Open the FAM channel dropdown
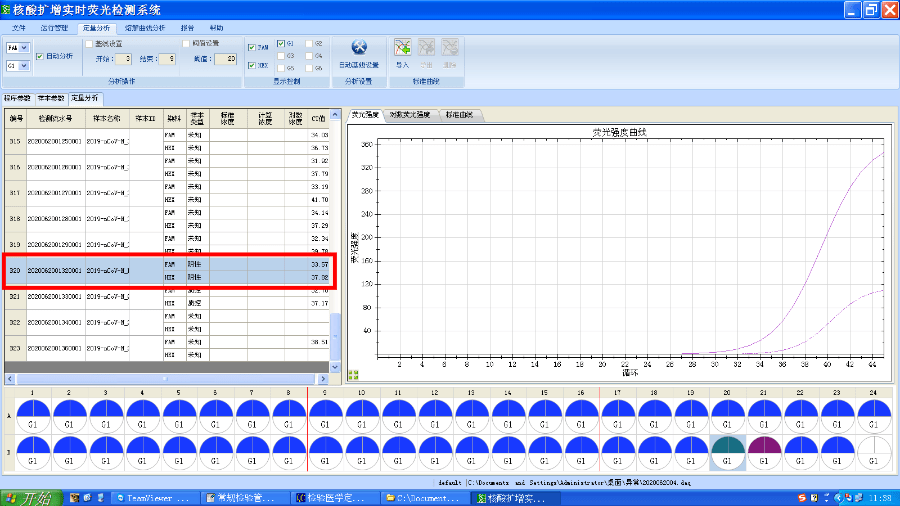This screenshot has width=900, height=506. [x=24, y=48]
